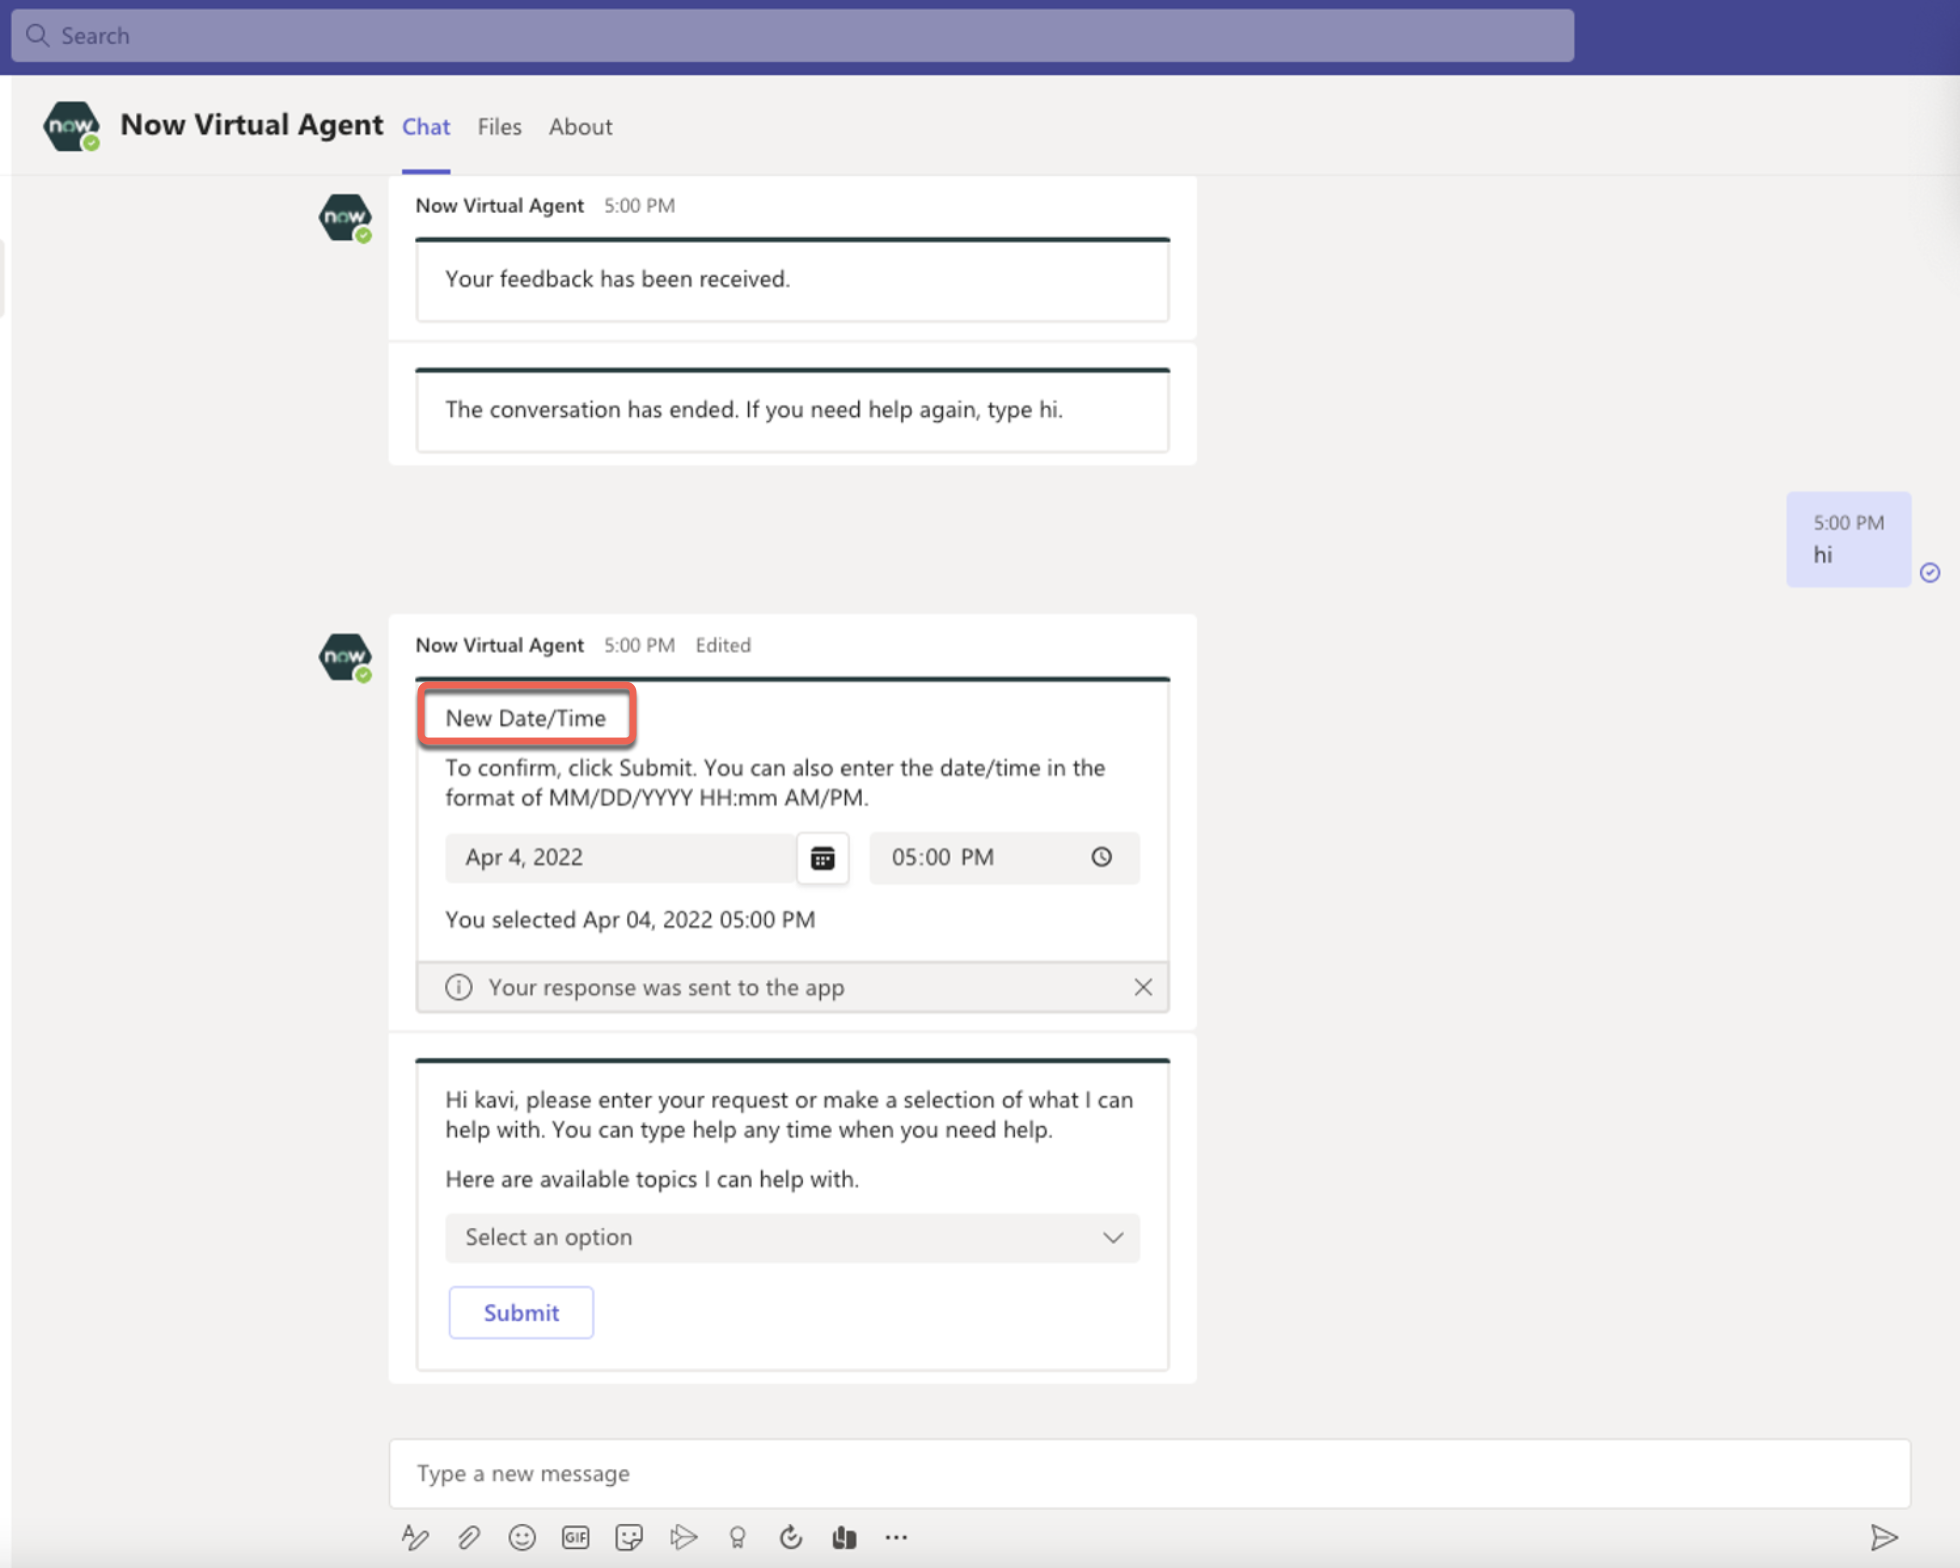Click the Type a new message box

[1150, 1473]
